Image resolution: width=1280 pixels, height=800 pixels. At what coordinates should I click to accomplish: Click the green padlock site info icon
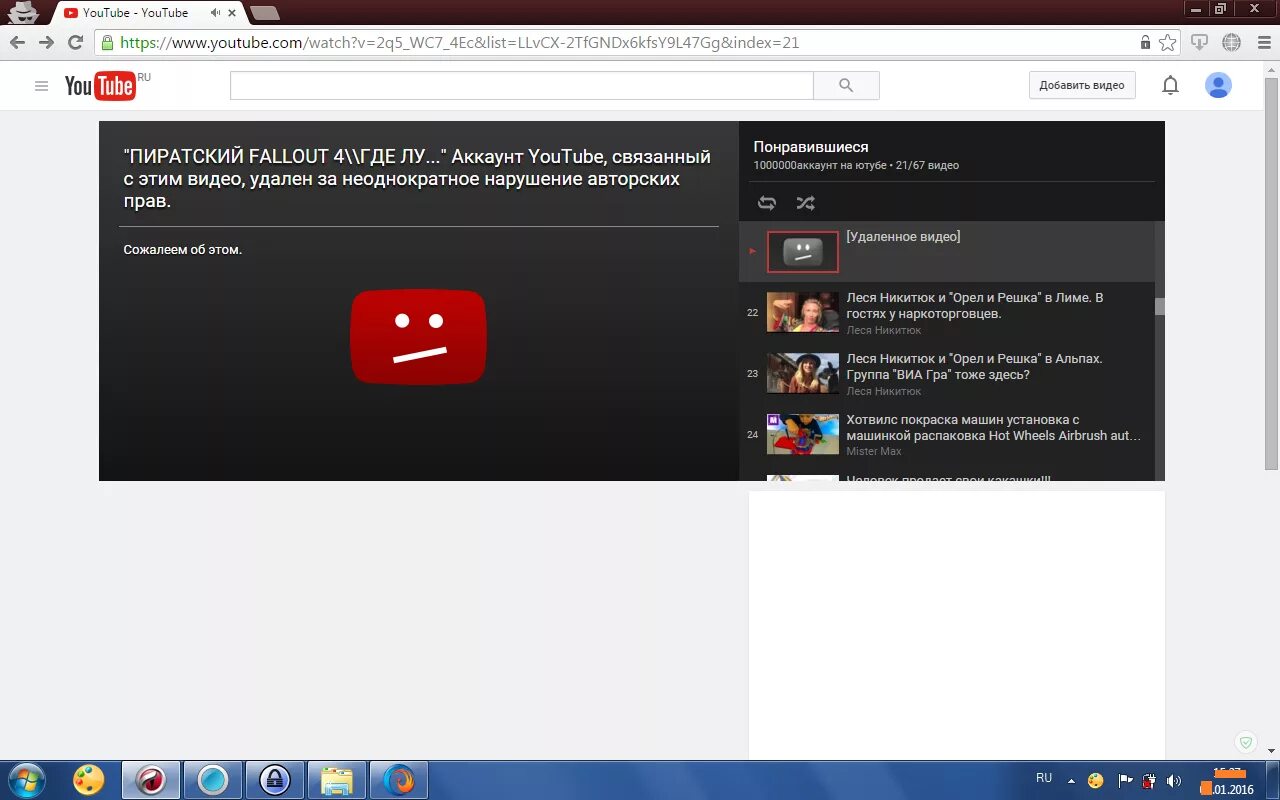[107, 43]
